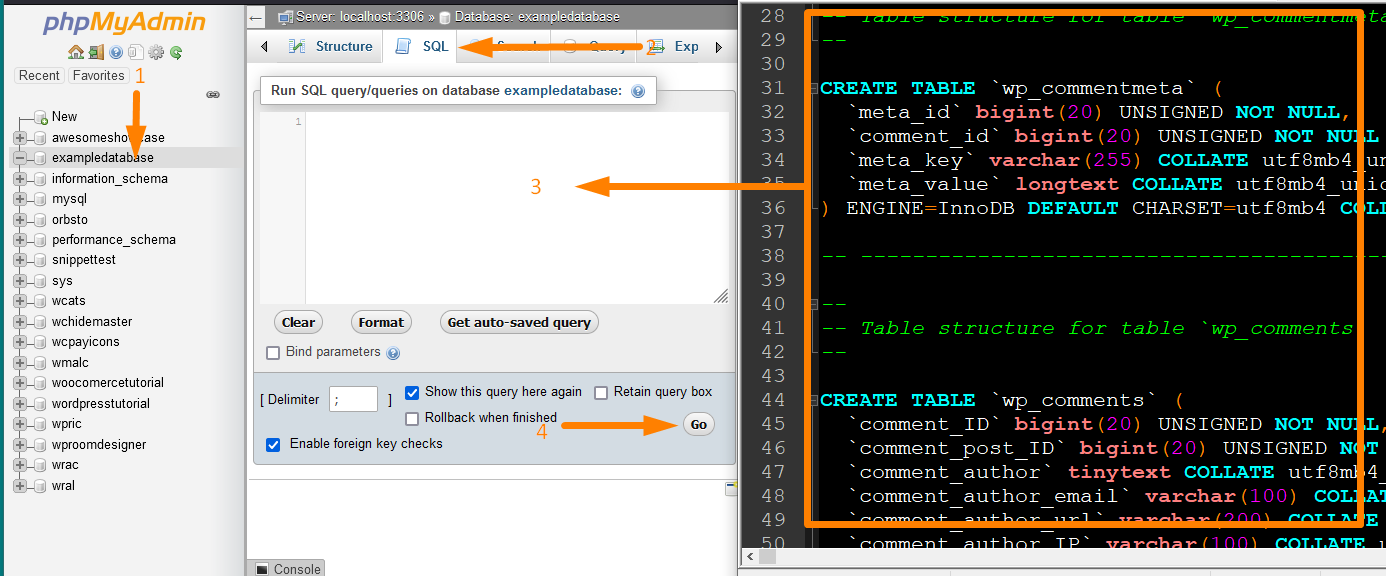Click Clear query button

pos(298,322)
